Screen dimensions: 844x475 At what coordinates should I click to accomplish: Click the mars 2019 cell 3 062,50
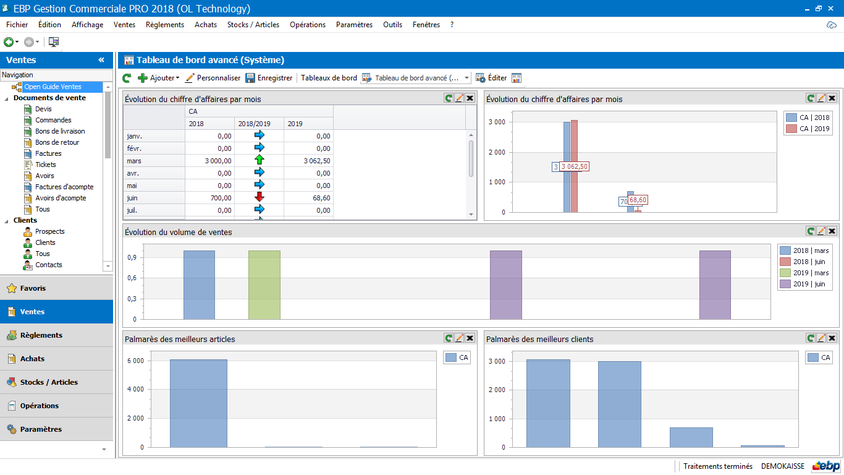pyautogui.click(x=308, y=161)
